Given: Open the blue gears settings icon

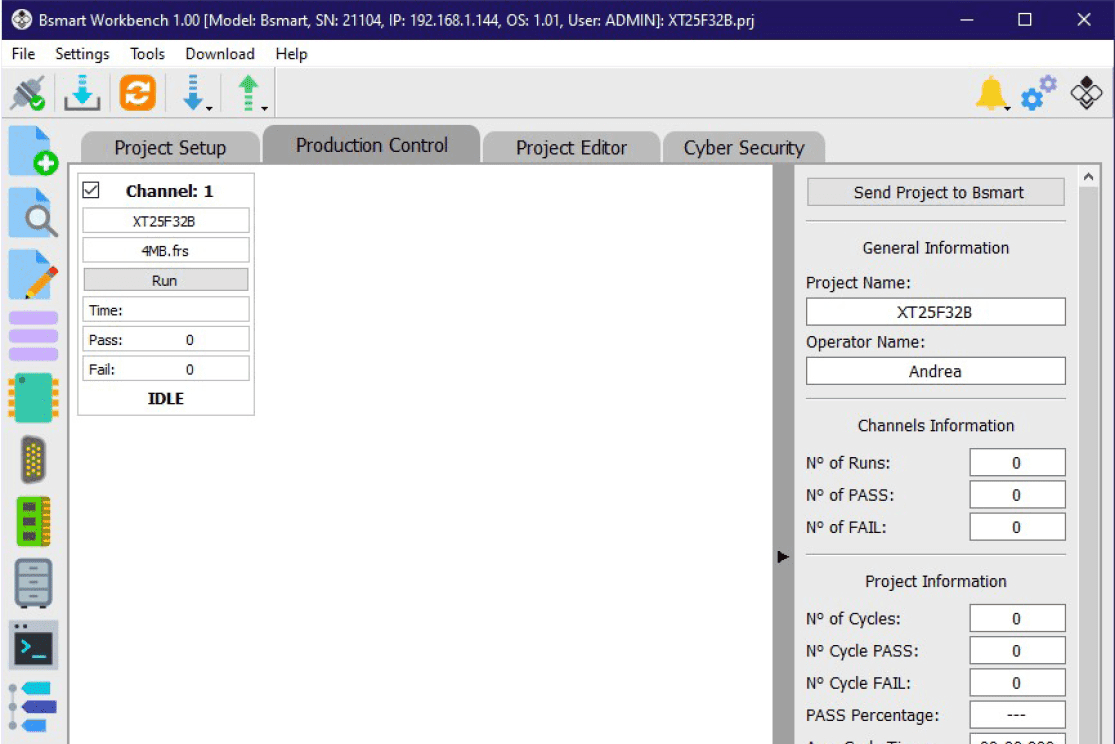Looking at the screenshot, I should coord(1038,93).
